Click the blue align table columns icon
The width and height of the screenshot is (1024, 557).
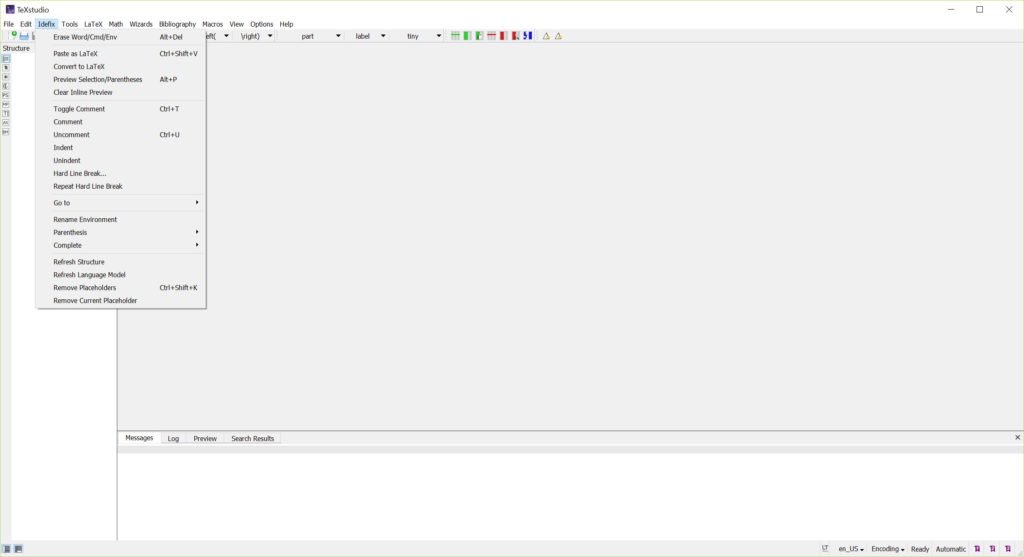pos(528,36)
